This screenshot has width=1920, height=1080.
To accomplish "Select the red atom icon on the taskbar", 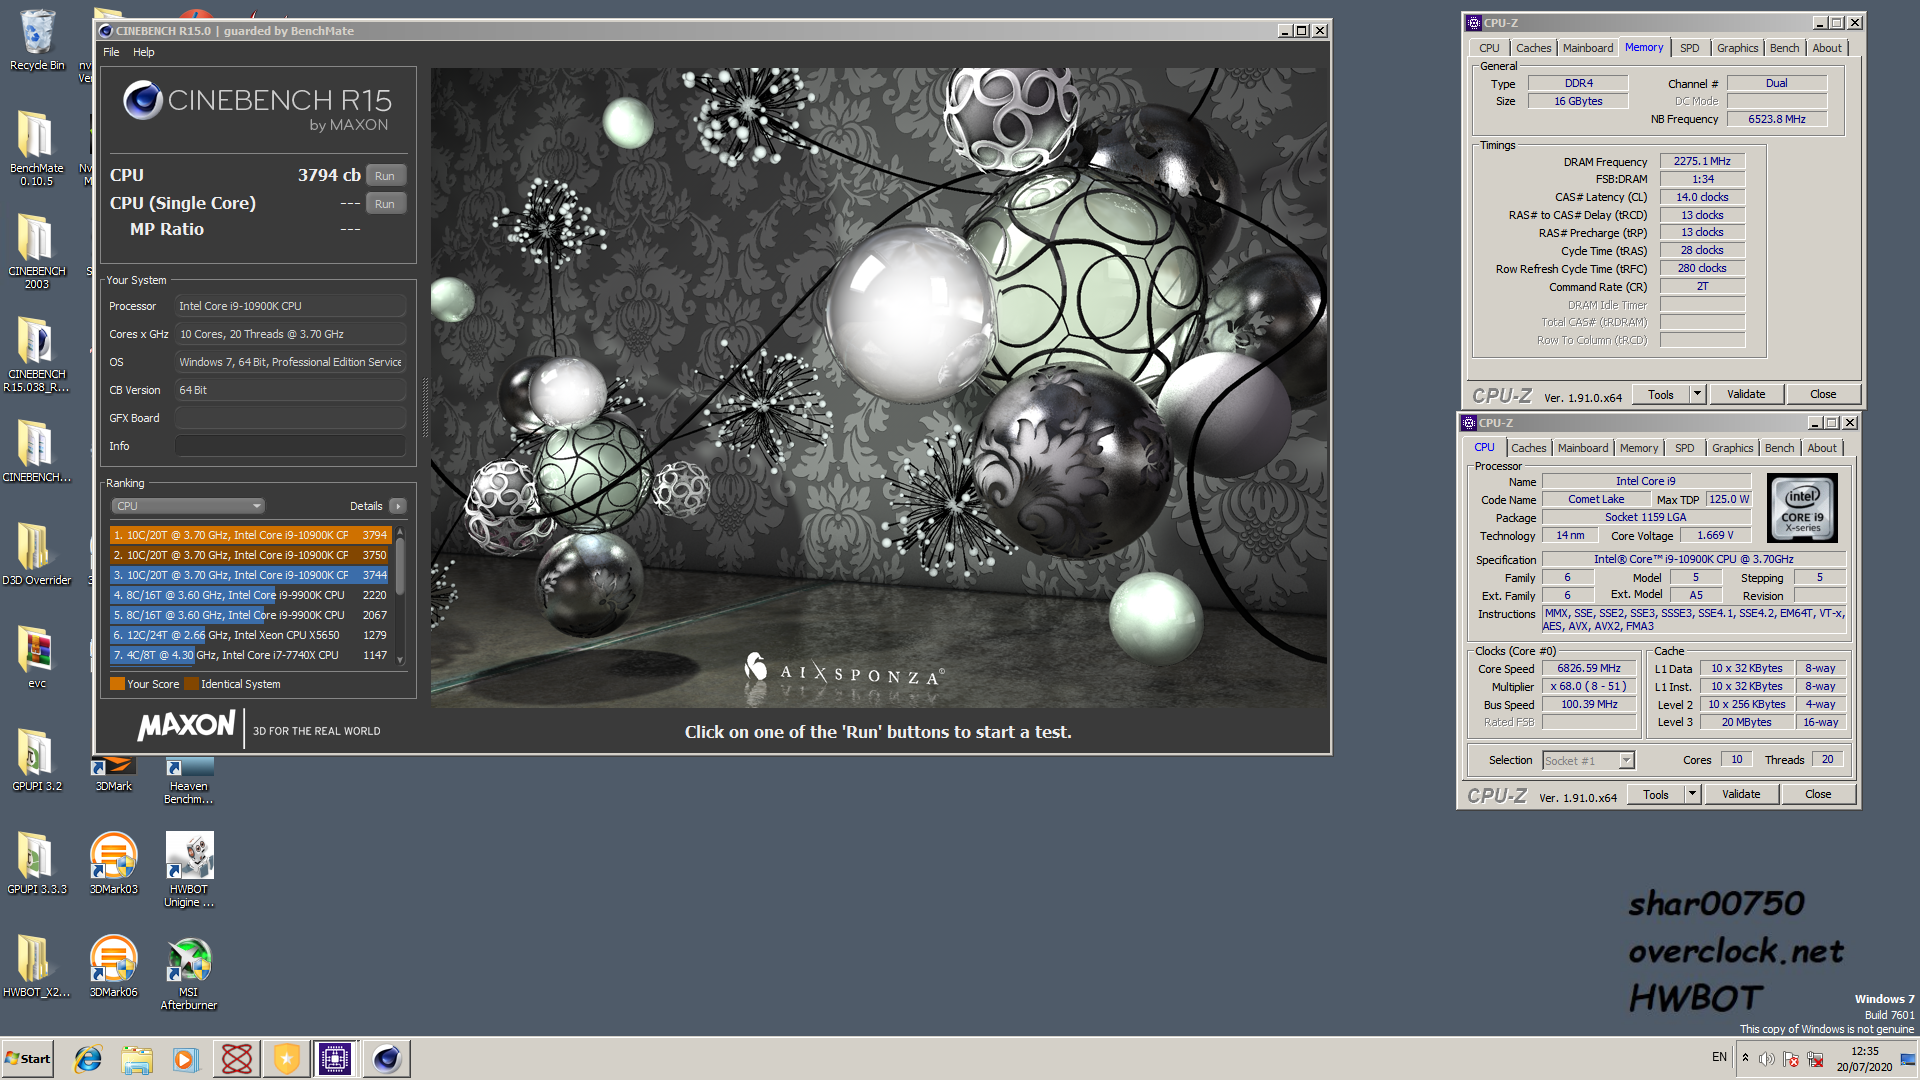I will click(237, 1059).
